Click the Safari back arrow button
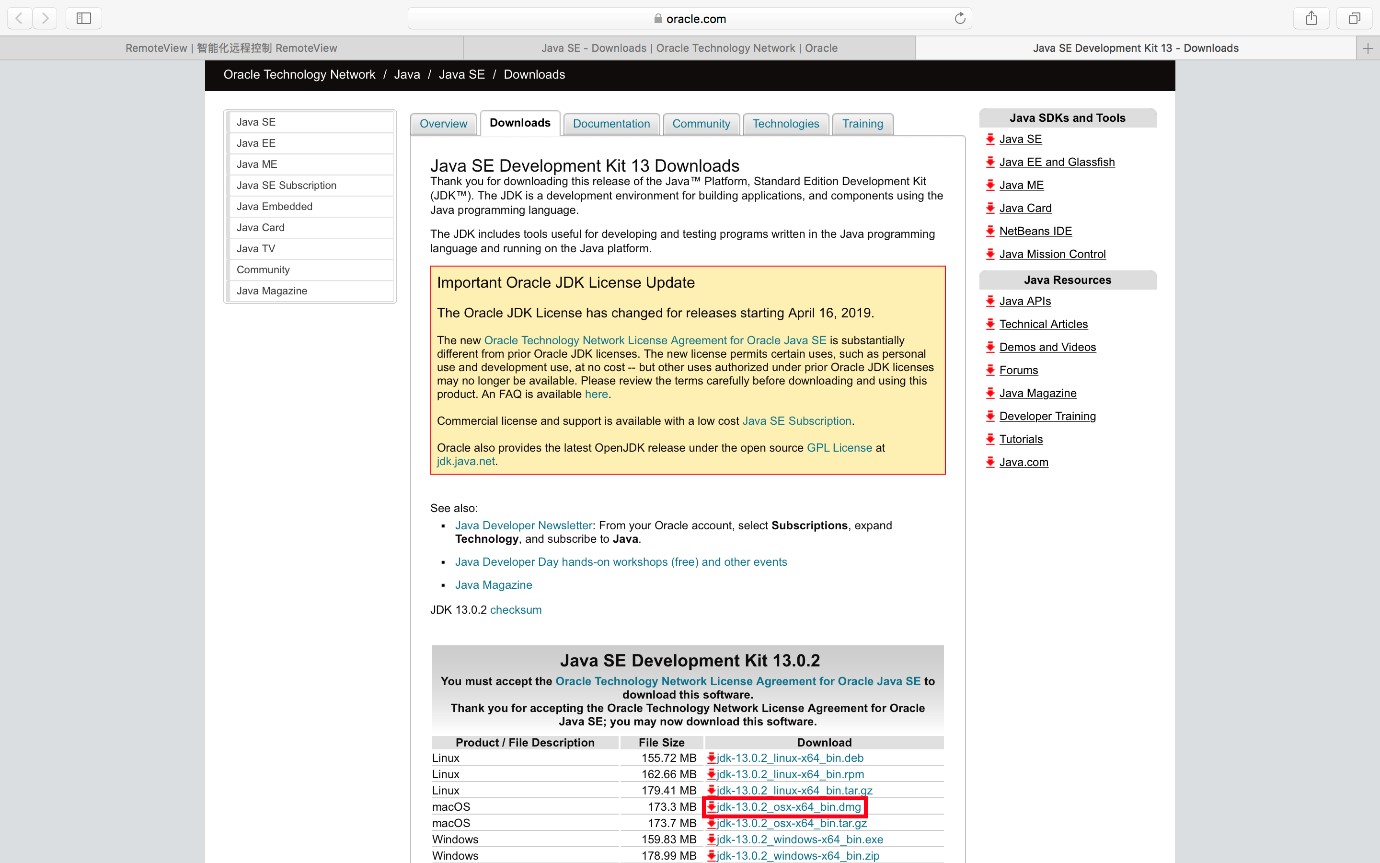Image resolution: width=1380 pixels, height=863 pixels. 20,18
